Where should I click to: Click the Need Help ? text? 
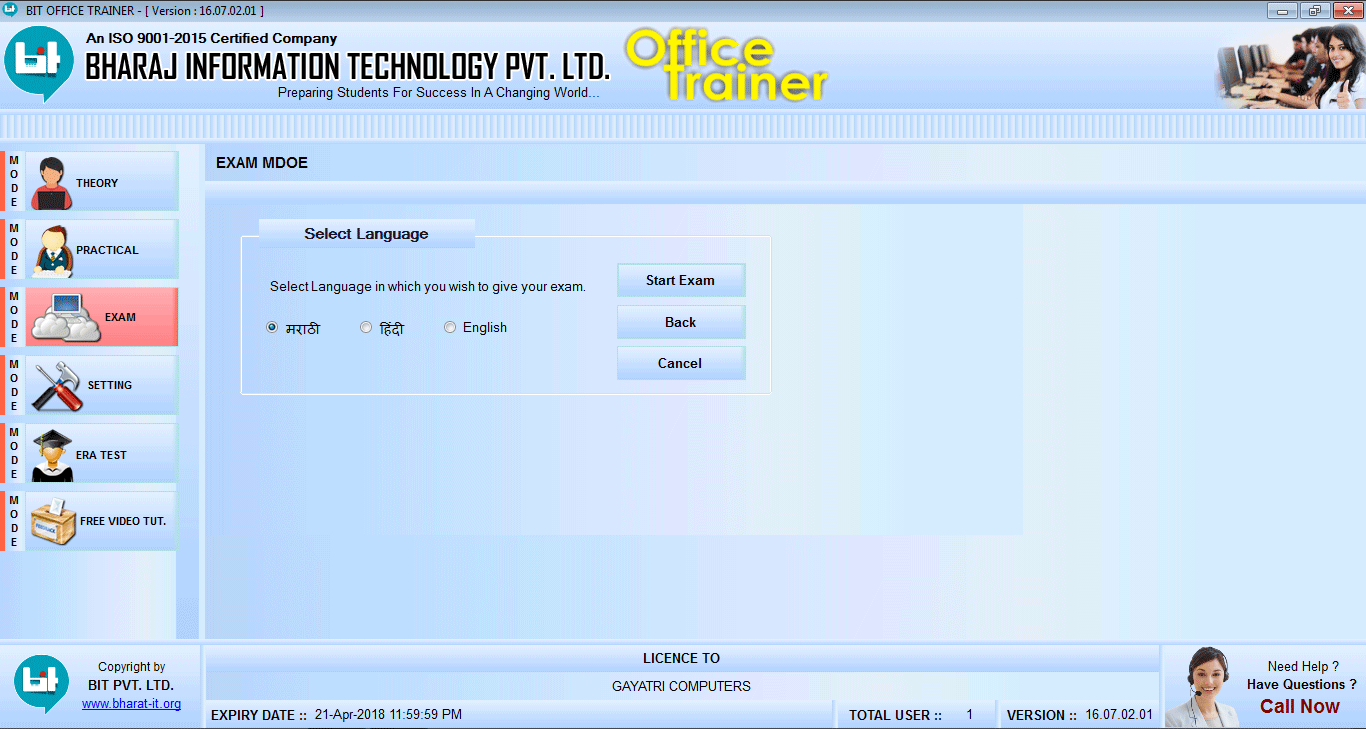1303,666
